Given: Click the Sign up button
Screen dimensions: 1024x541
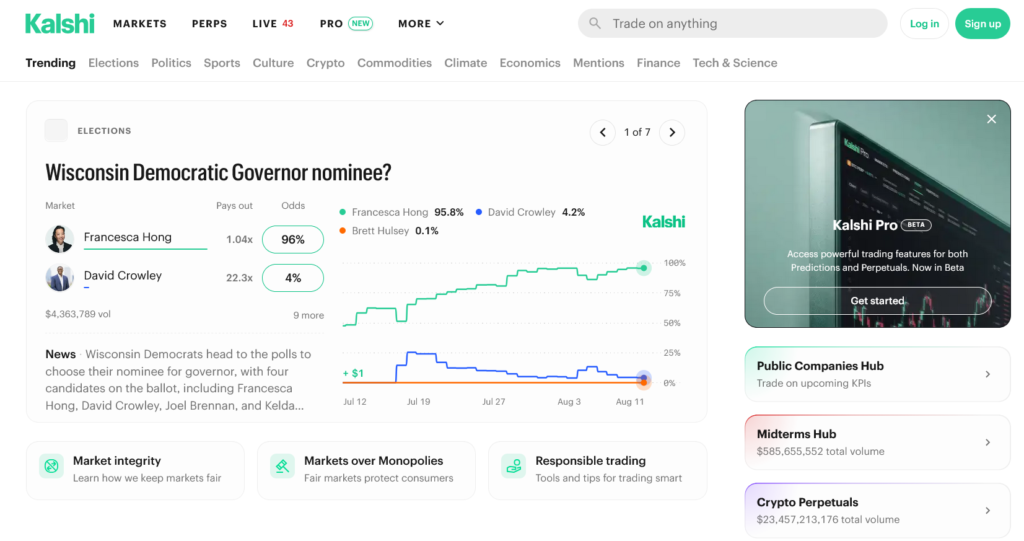Looking at the screenshot, I should pos(982,24).
